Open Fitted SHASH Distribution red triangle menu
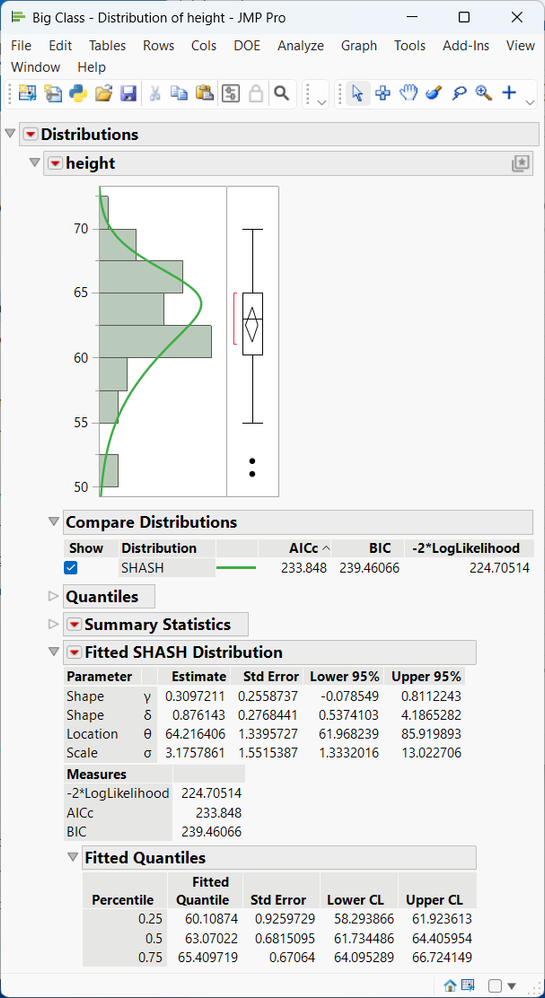The width and height of the screenshot is (545, 998). coord(74,652)
